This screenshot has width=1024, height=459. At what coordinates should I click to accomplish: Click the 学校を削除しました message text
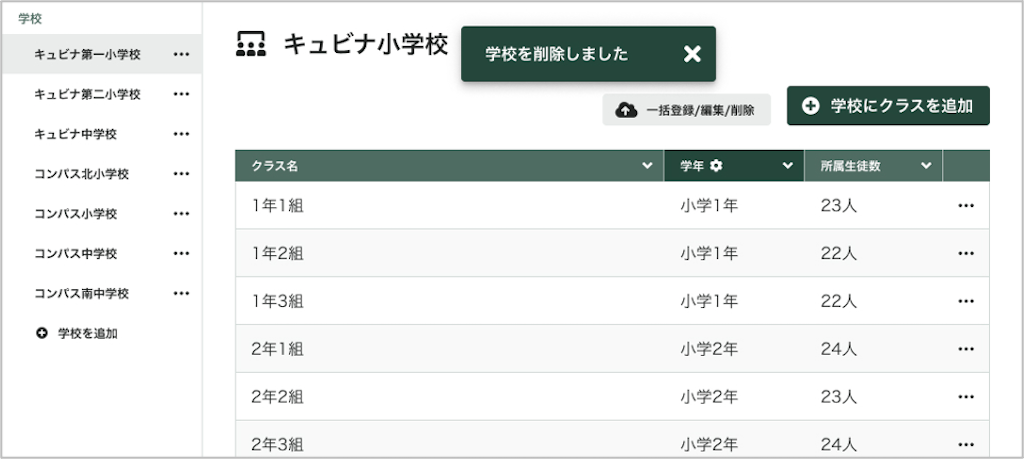click(x=556, y=54)
